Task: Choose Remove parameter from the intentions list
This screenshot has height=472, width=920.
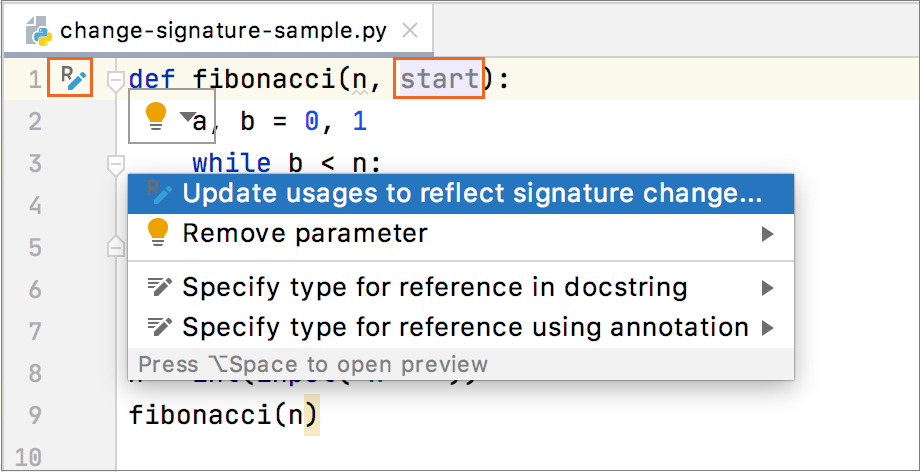Action: coord(305,234)
